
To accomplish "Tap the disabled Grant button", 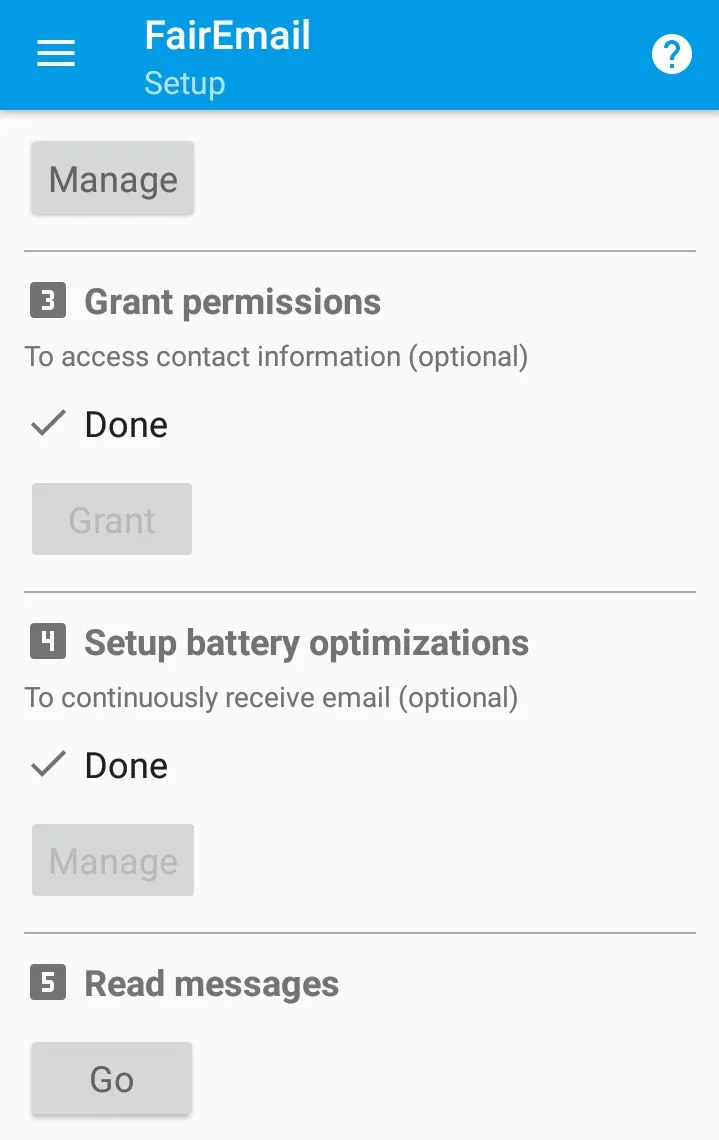I will (112, 519).
